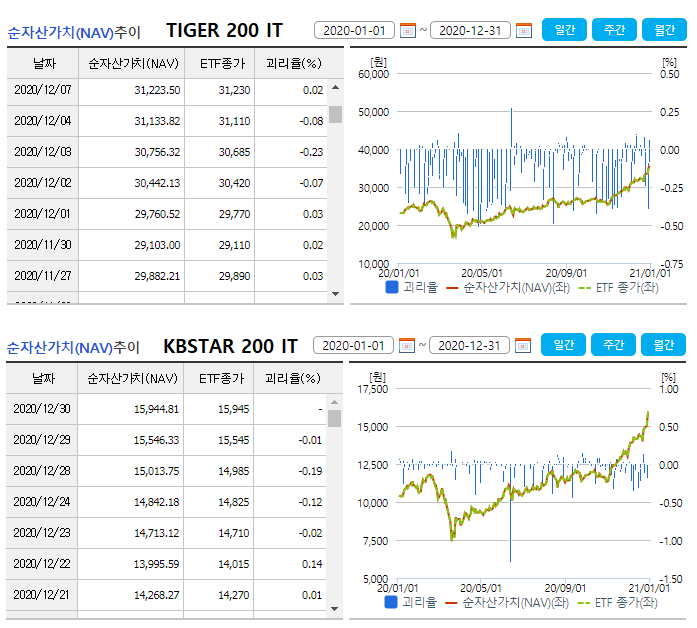Click green ETF 종가 legend line in KBSTAR chart

[x=584, y=603]
